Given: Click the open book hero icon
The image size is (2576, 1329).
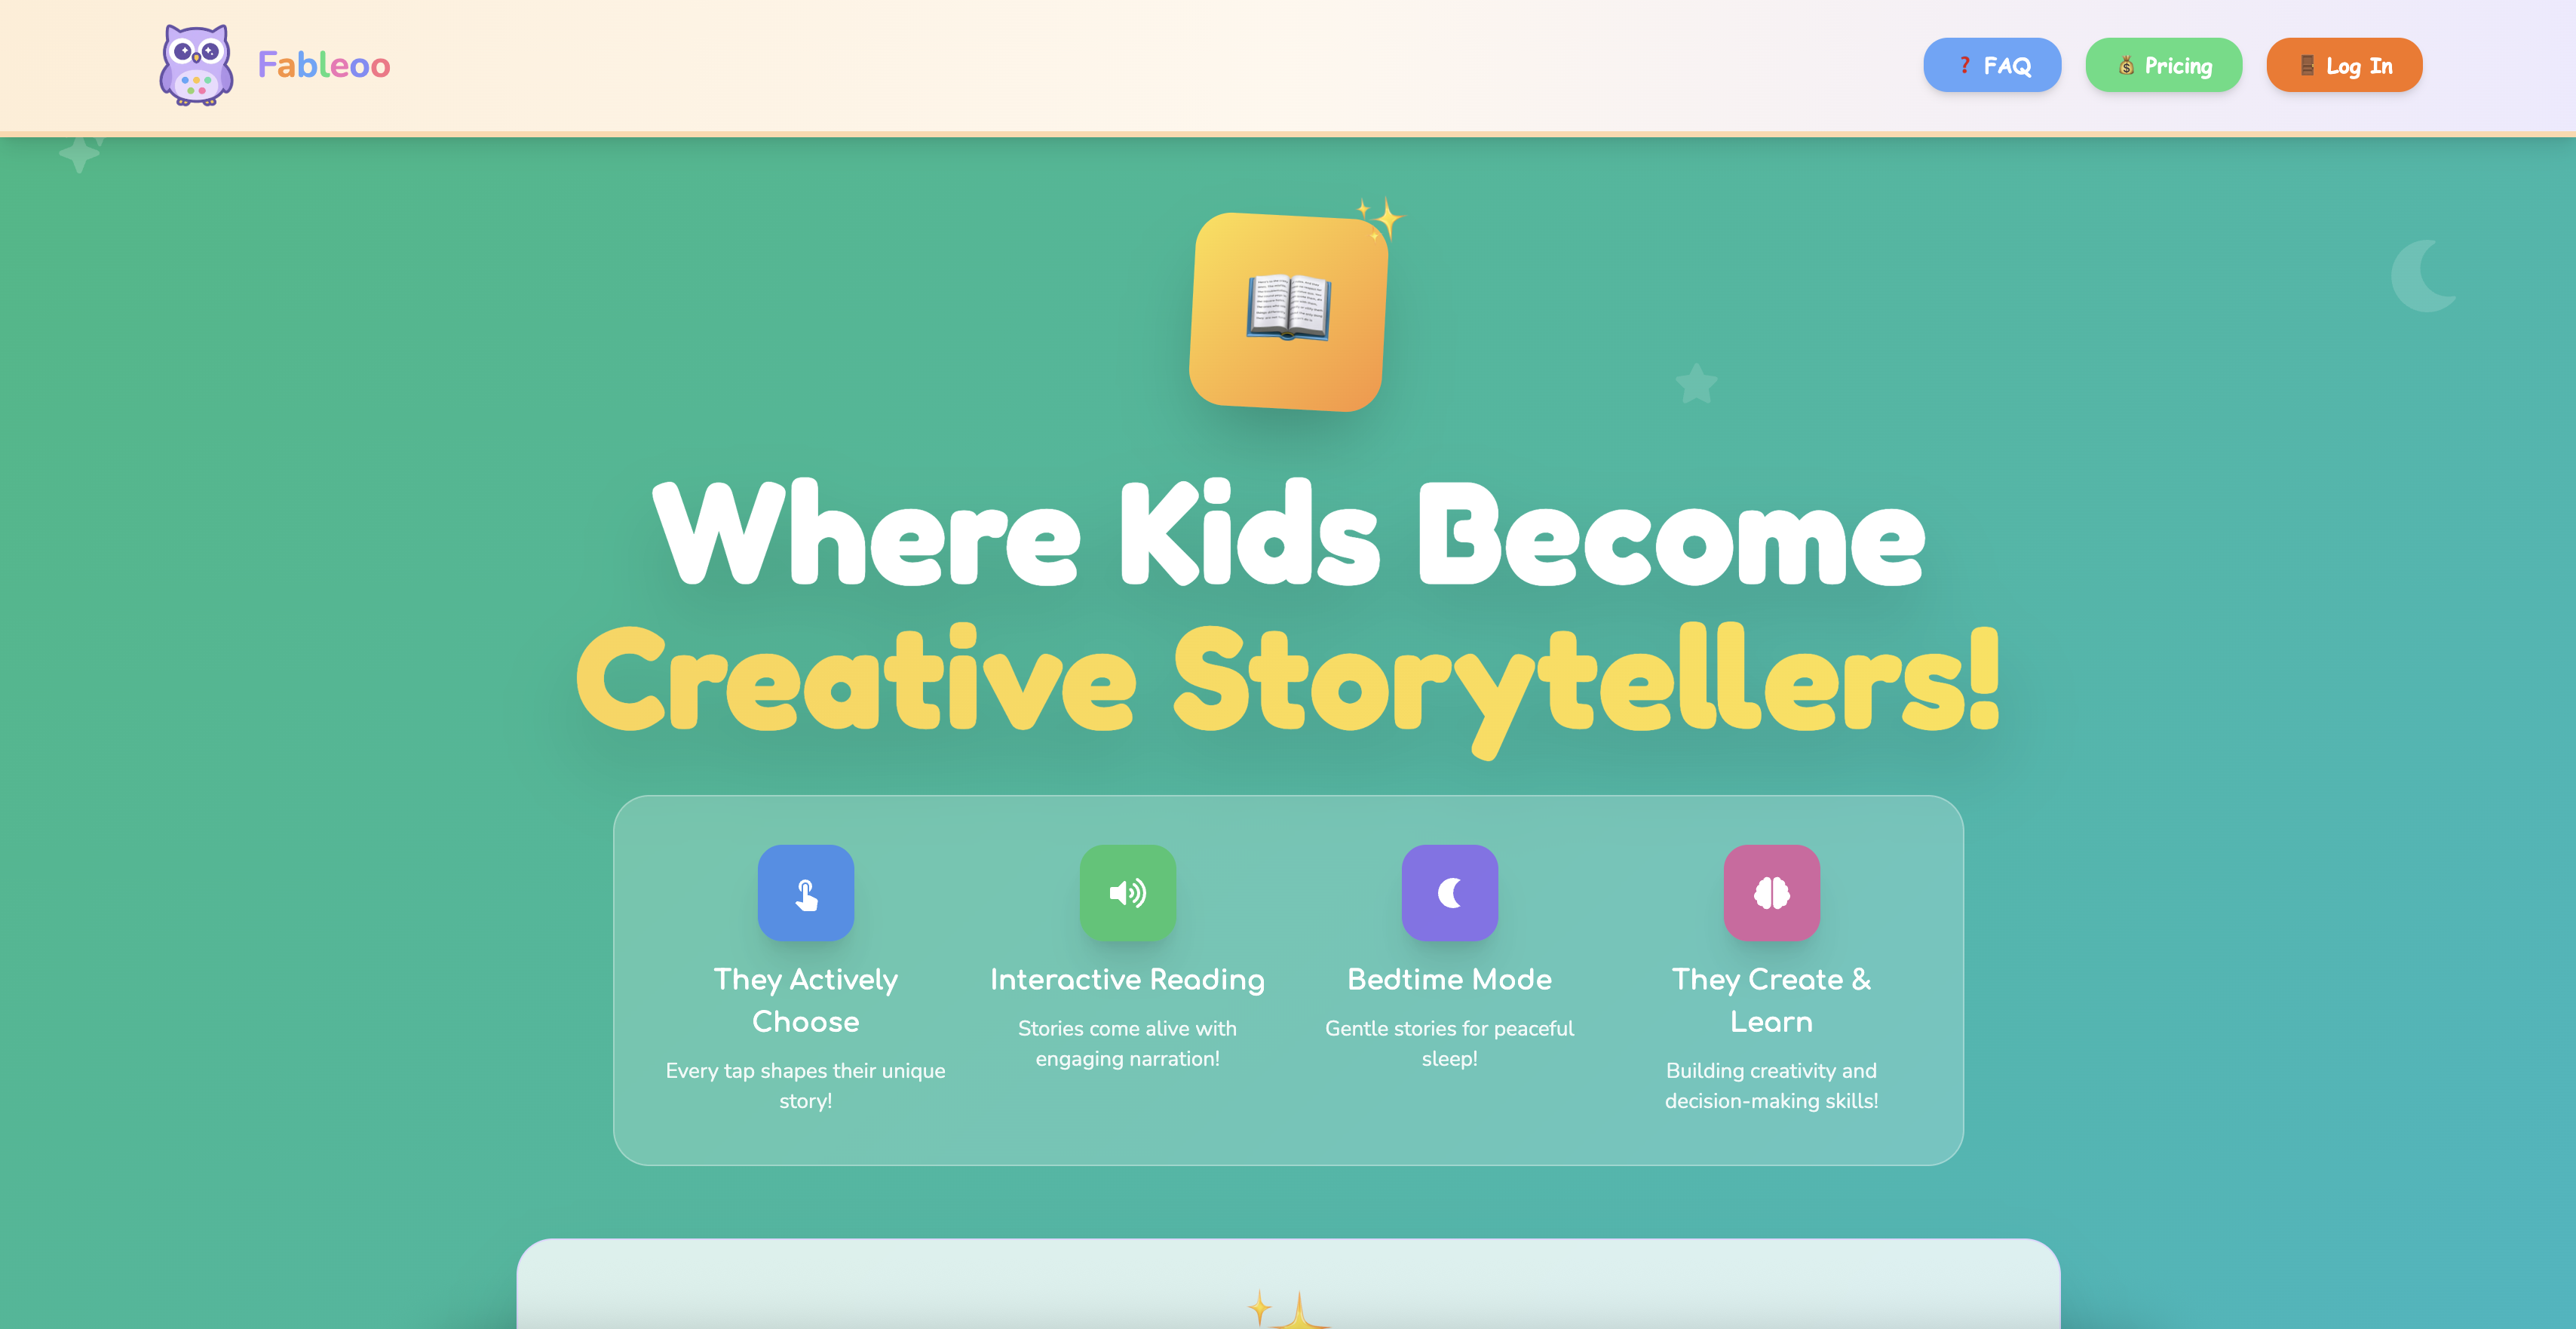Looking at the screenshot, I should click(x=1288, y=309).
